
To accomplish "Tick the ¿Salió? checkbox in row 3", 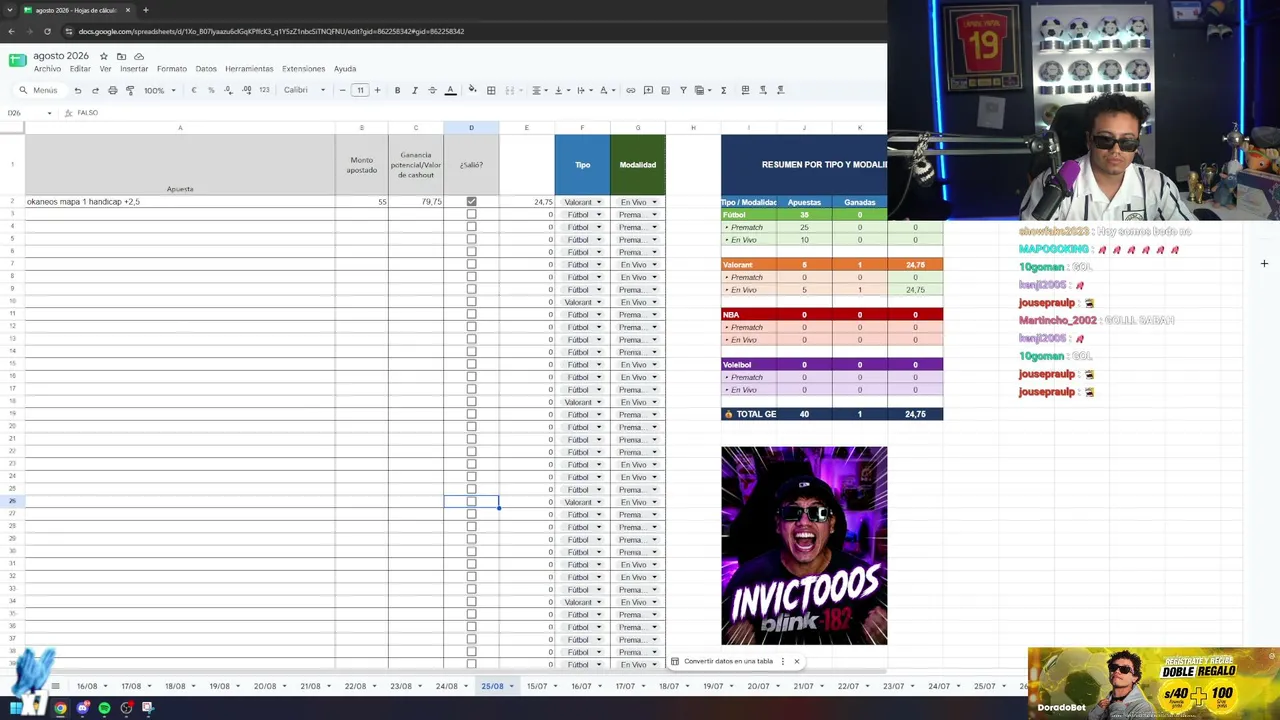I will (x=471, y=214).
